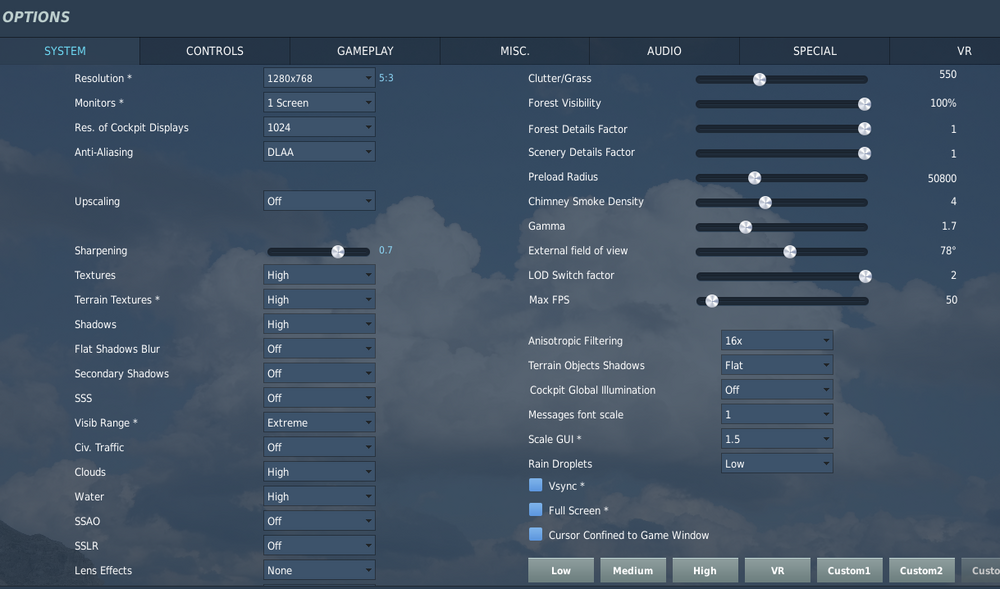Screen dimensions: 1000x589
Task: Open the Visib Range dropdown
Action: pyautogui.click(x=320, y=422)
